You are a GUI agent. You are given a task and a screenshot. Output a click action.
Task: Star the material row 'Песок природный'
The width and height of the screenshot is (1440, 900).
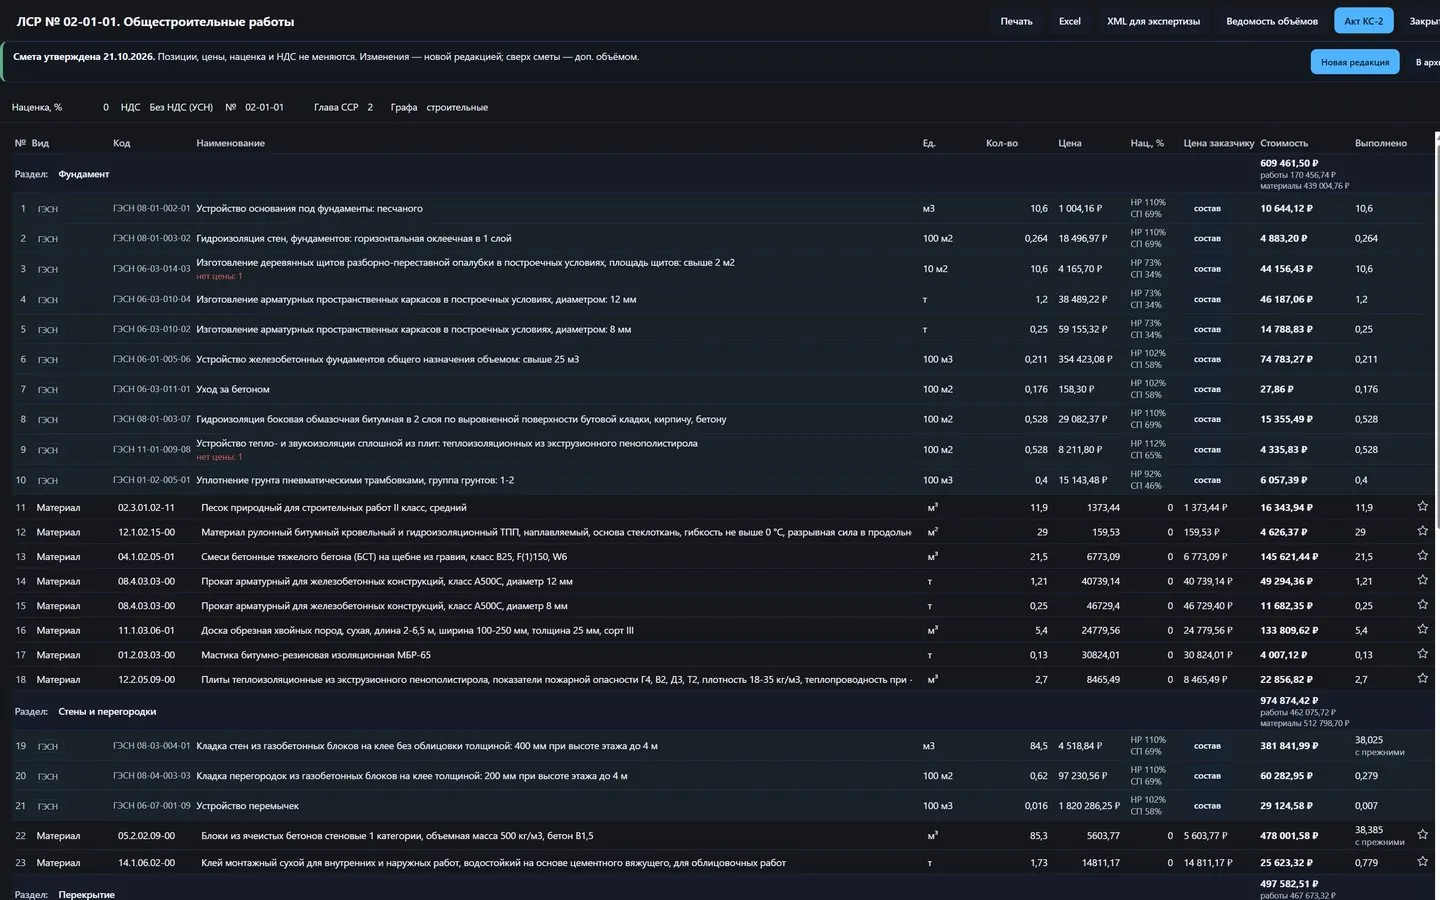1422,506
